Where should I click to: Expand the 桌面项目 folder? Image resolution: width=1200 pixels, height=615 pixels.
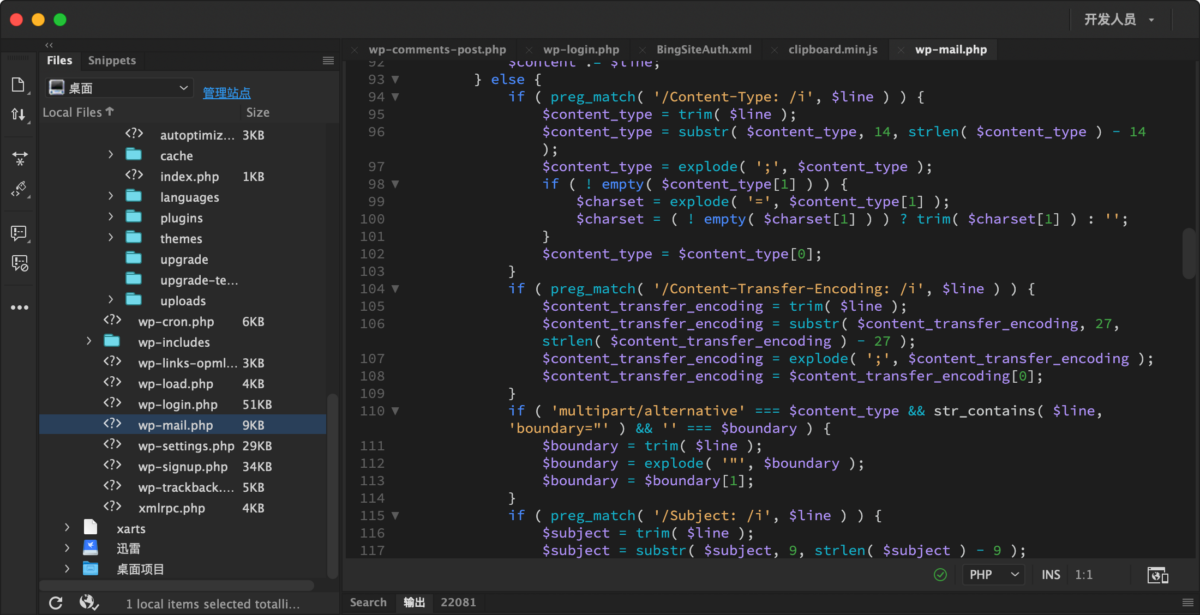click(x=67, y=569)
